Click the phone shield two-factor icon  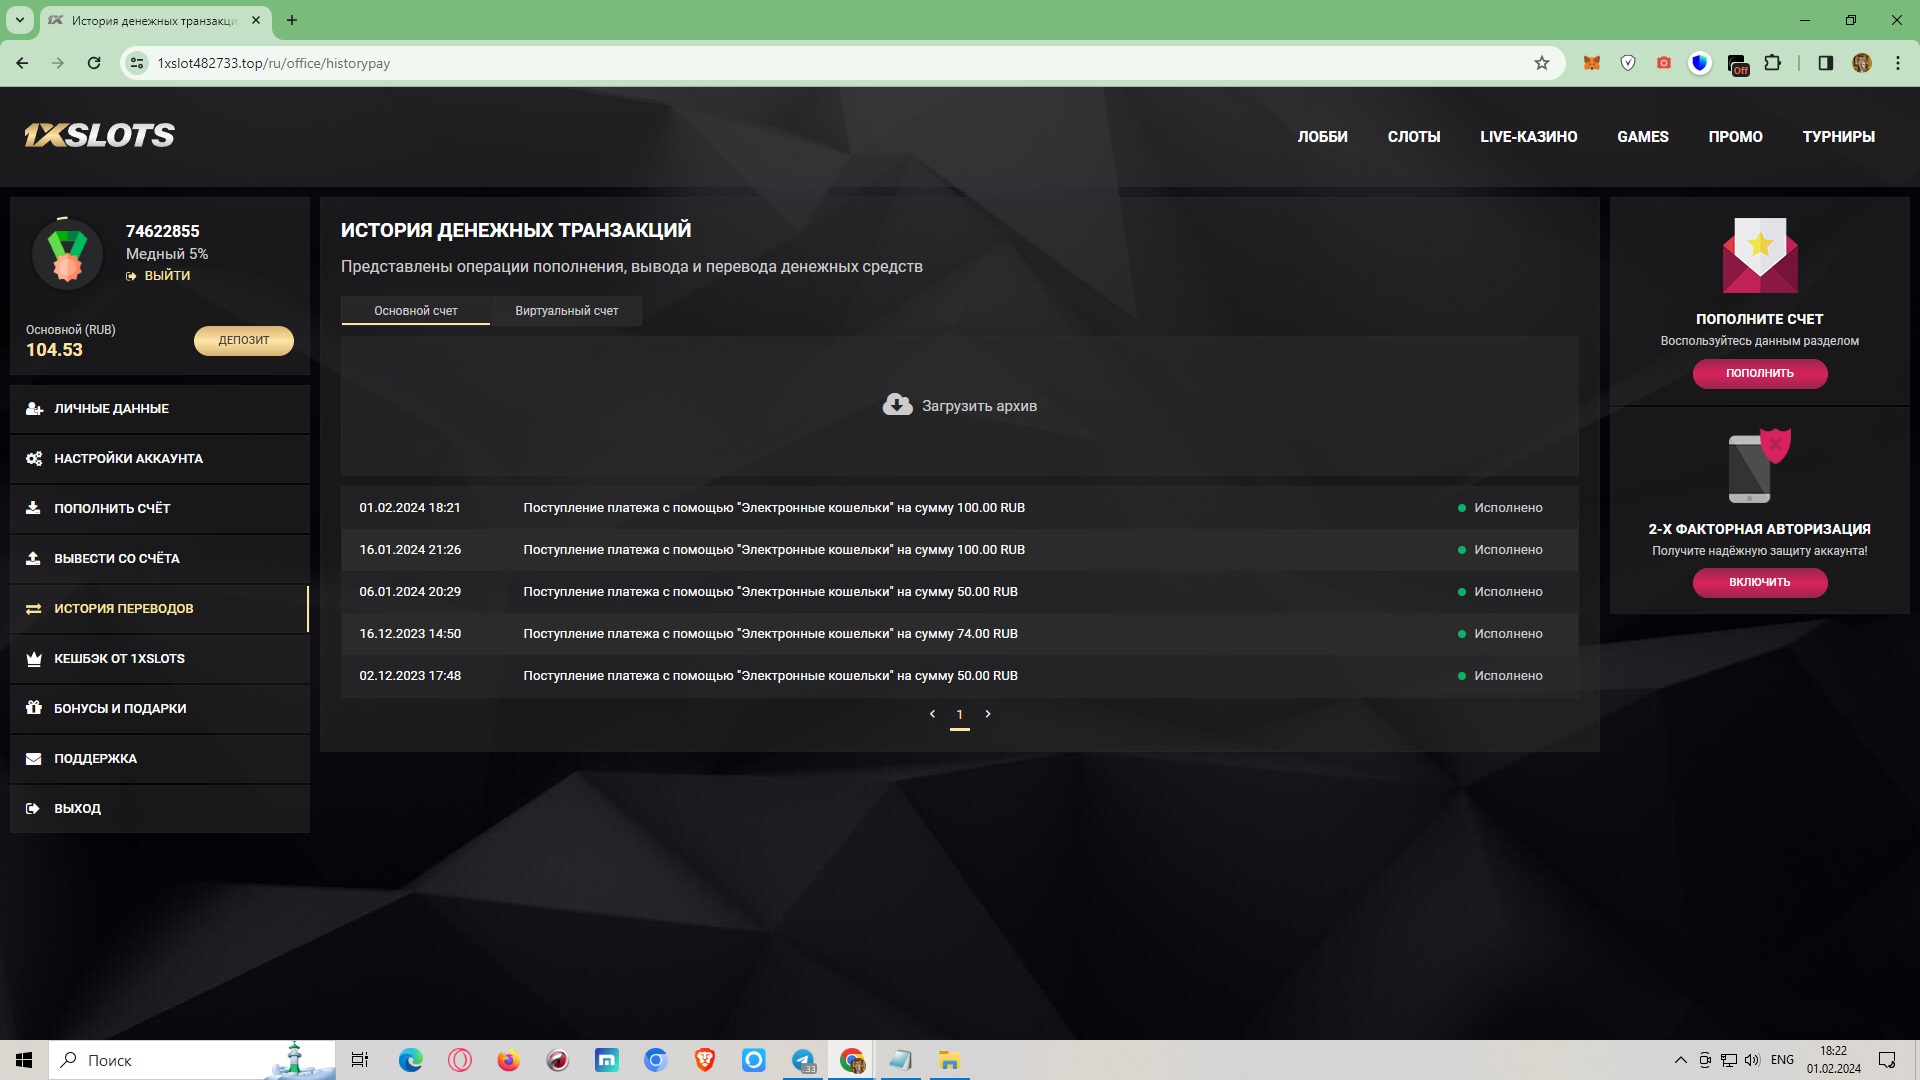(x=1758, y=466)
